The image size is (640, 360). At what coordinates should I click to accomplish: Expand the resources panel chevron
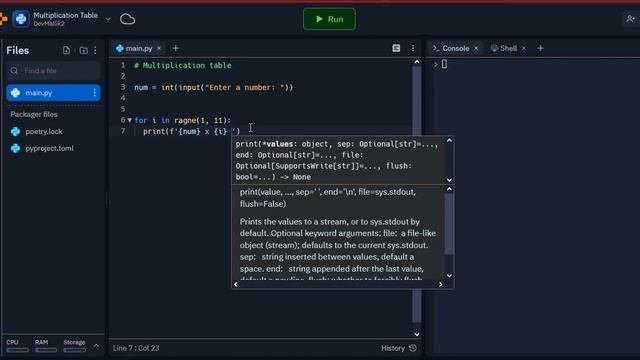tap(96, 346)
